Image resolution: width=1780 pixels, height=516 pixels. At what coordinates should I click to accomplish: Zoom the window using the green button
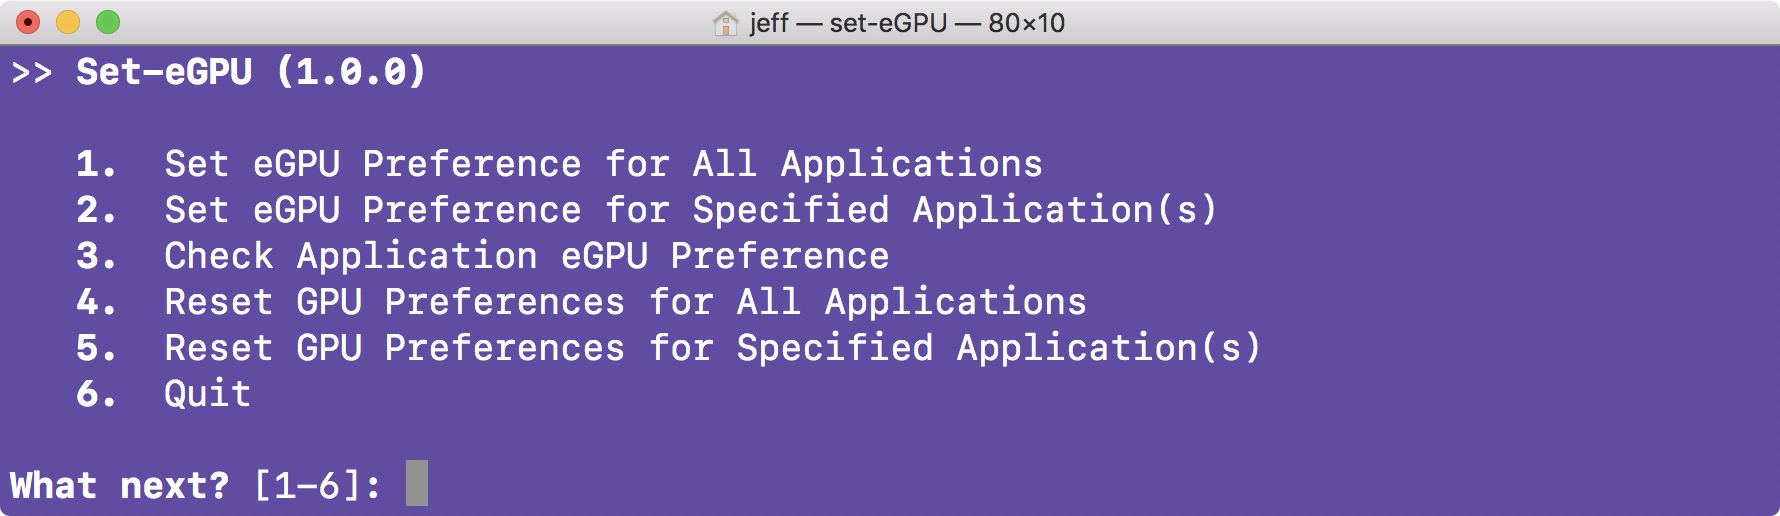click(x=108, y=22)
